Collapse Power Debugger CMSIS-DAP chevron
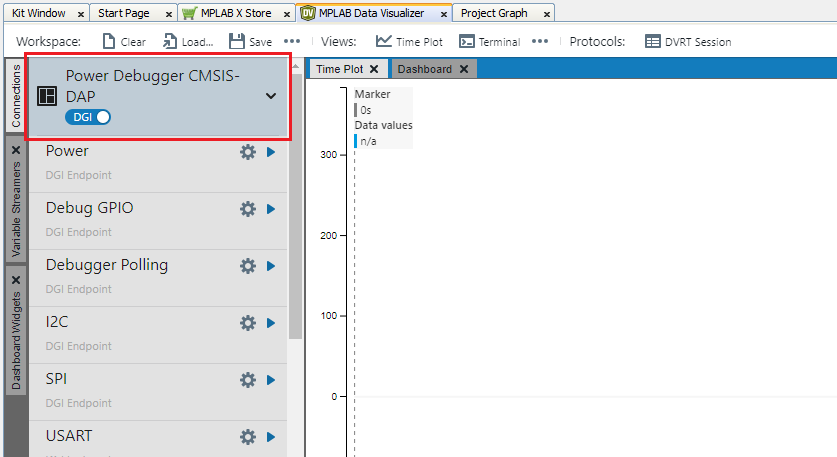Viewport: 837px width, 457px height. click(271, 96)
